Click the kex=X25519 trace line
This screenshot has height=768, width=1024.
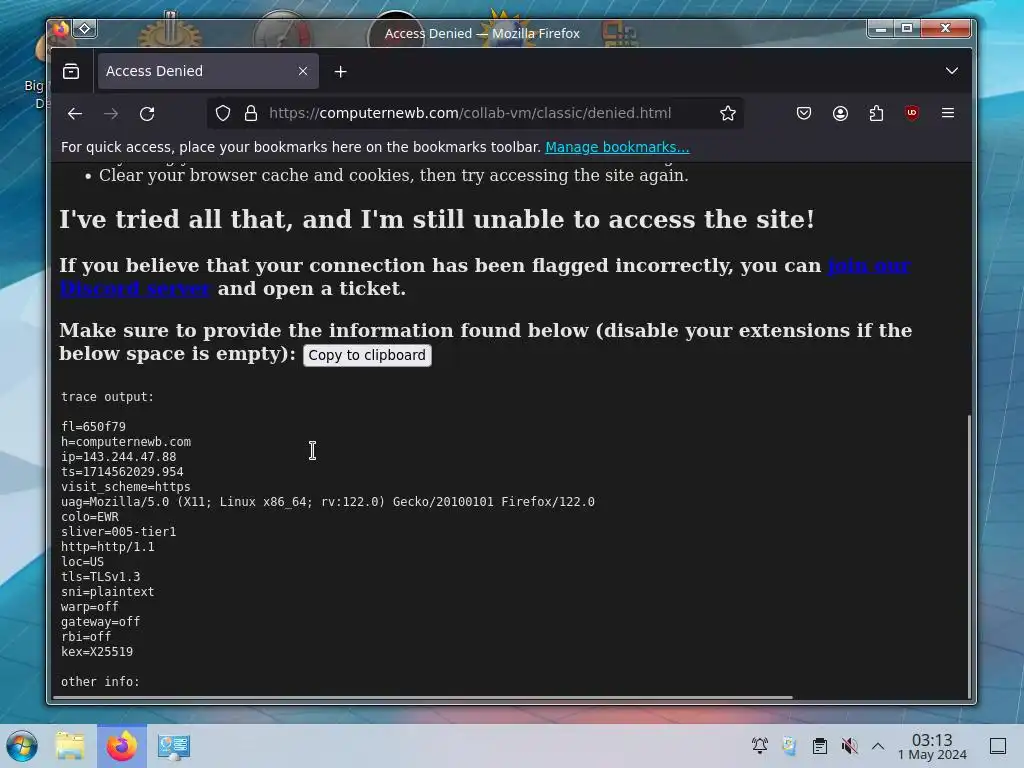click(x=97, y=652)
